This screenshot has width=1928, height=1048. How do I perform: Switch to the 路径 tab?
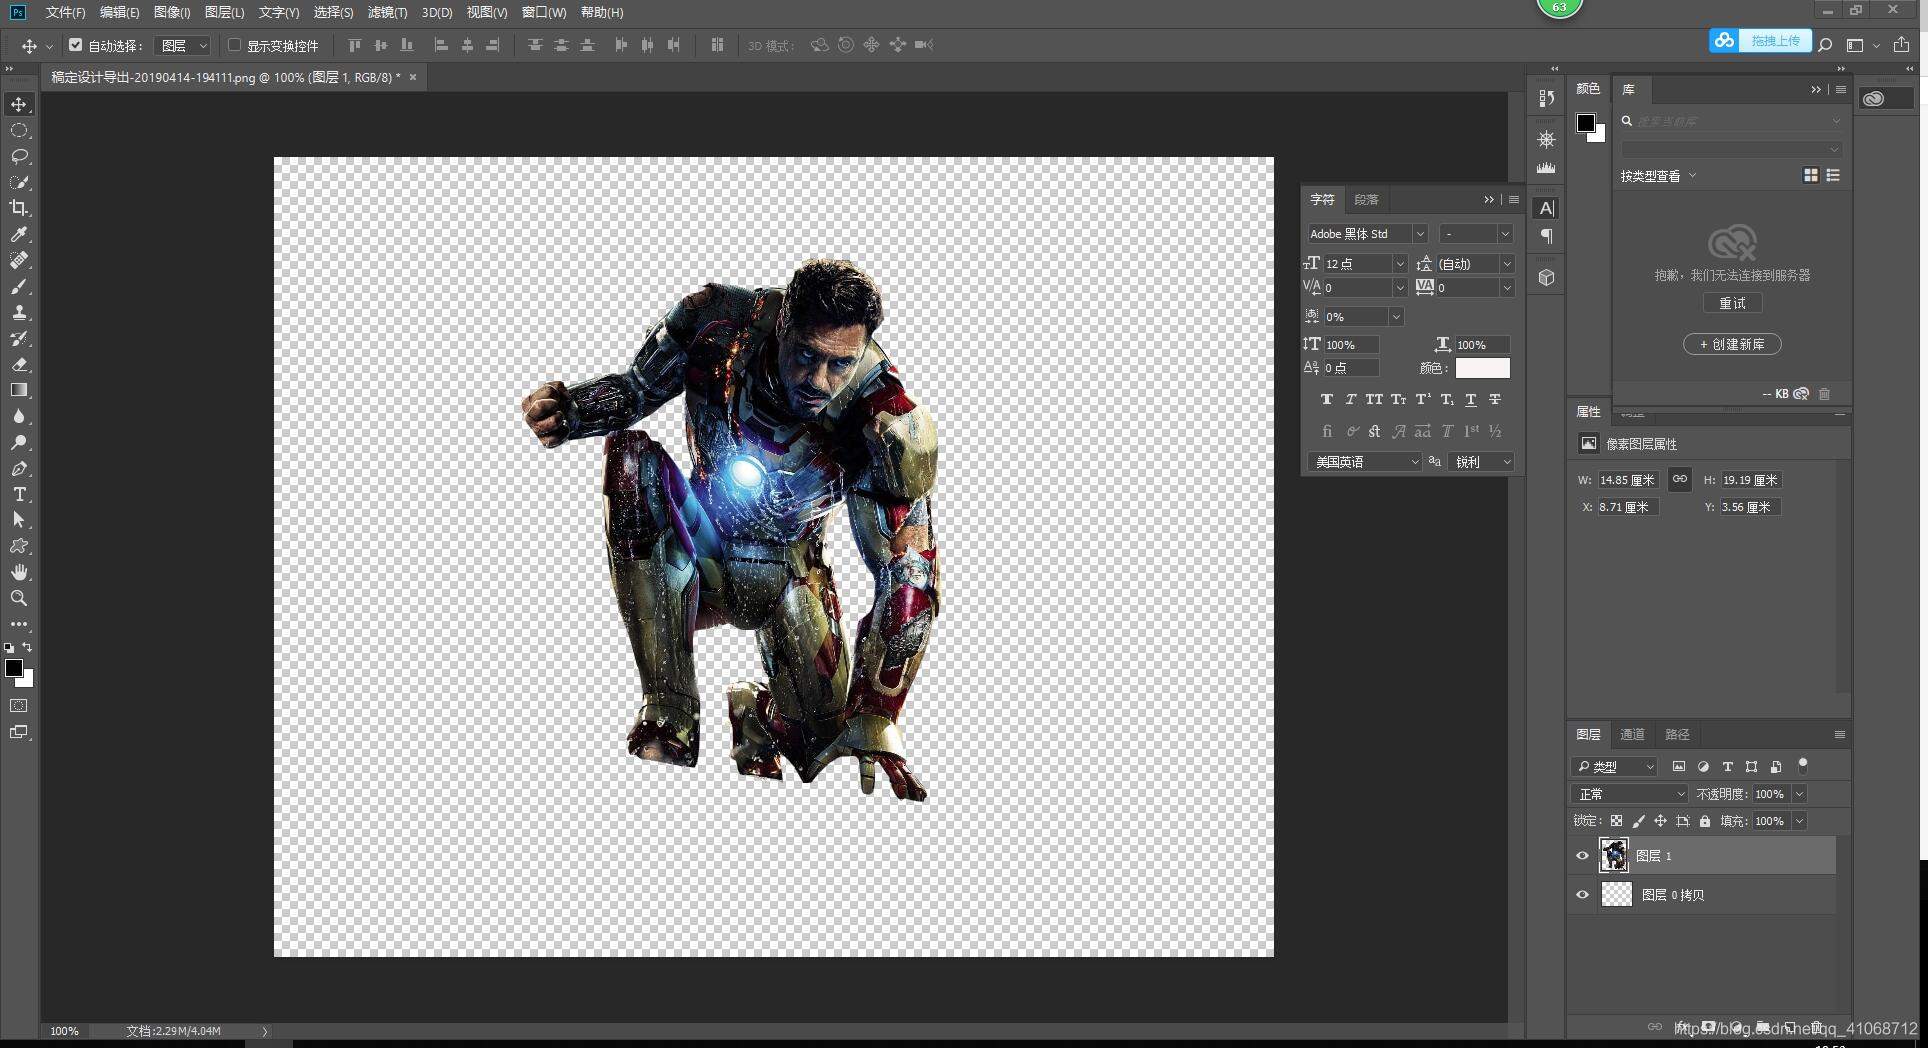[1677, 734]
